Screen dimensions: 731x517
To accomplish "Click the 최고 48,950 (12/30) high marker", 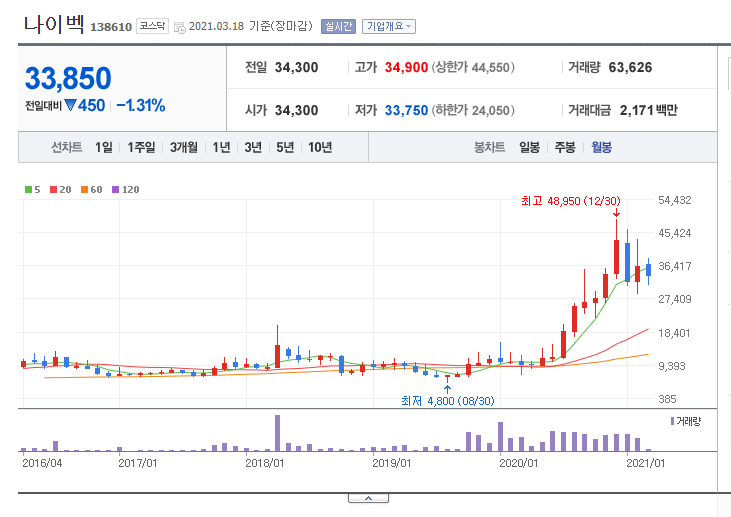I will [x=571, y=201].
